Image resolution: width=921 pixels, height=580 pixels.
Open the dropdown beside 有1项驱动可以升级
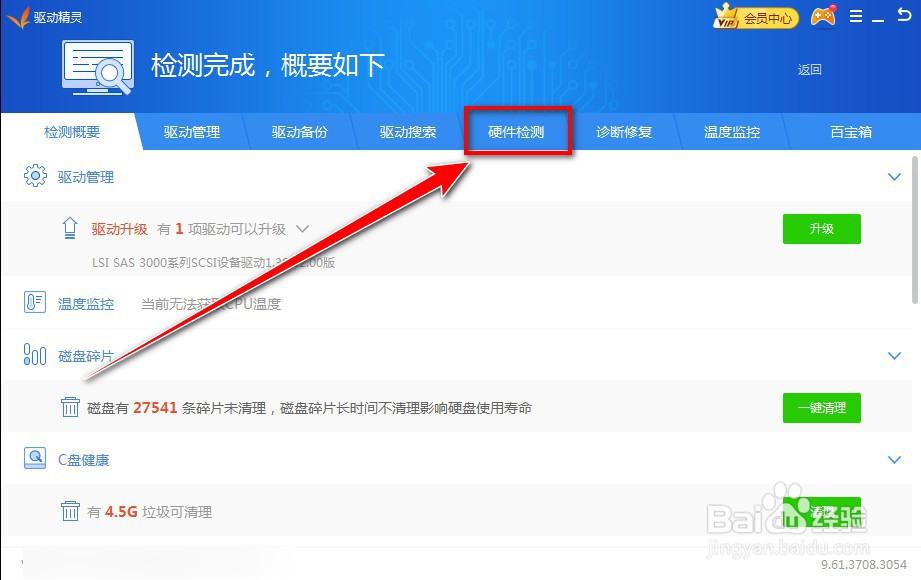tap(301, 228)
